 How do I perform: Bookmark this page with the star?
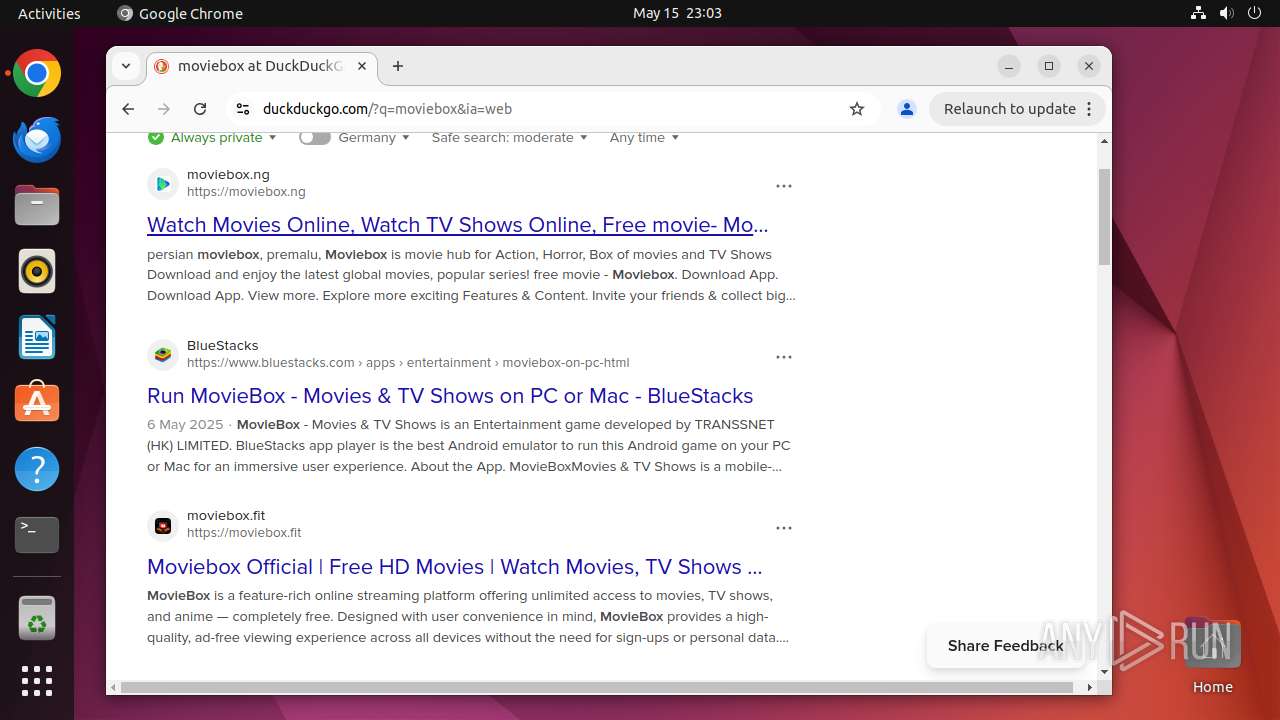click(x=857, y=109)
